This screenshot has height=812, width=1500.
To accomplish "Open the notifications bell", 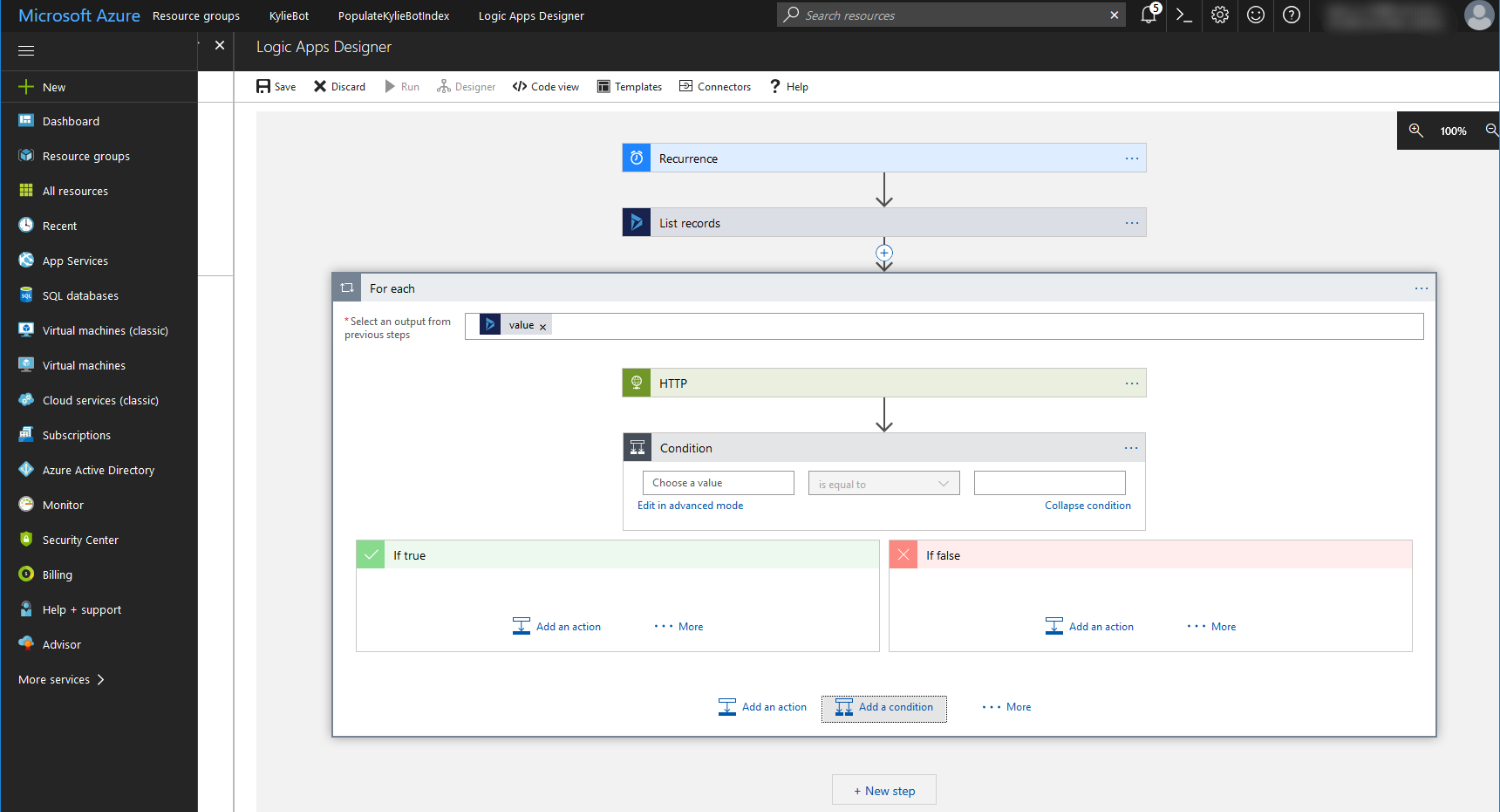I will 1149,15.
